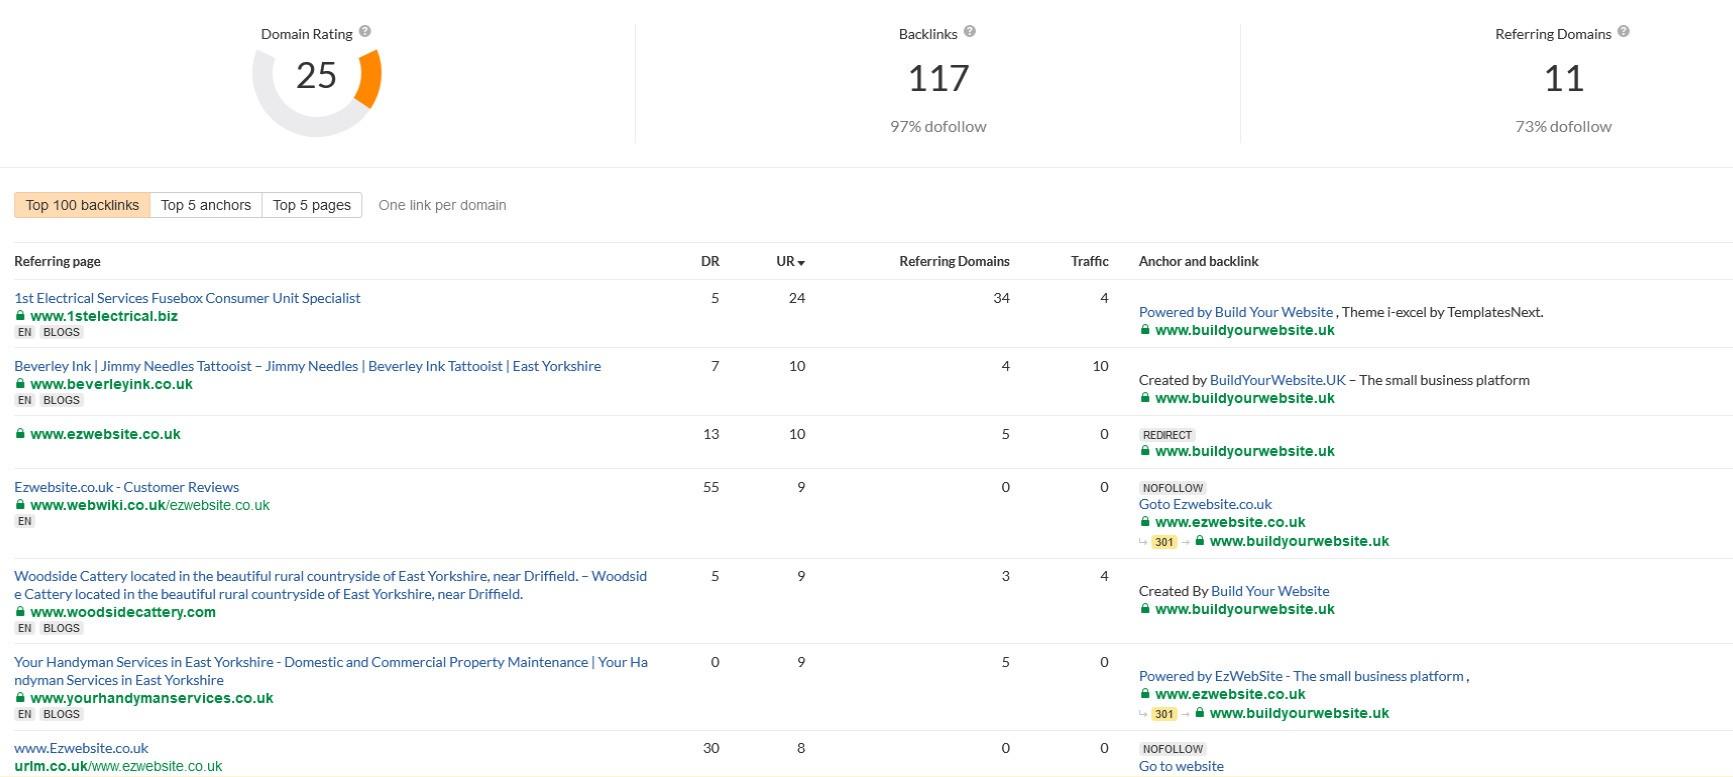
Task: Click the green lock icon beside www.woodsidecattery.com
Action: click(x=20, y=612)
